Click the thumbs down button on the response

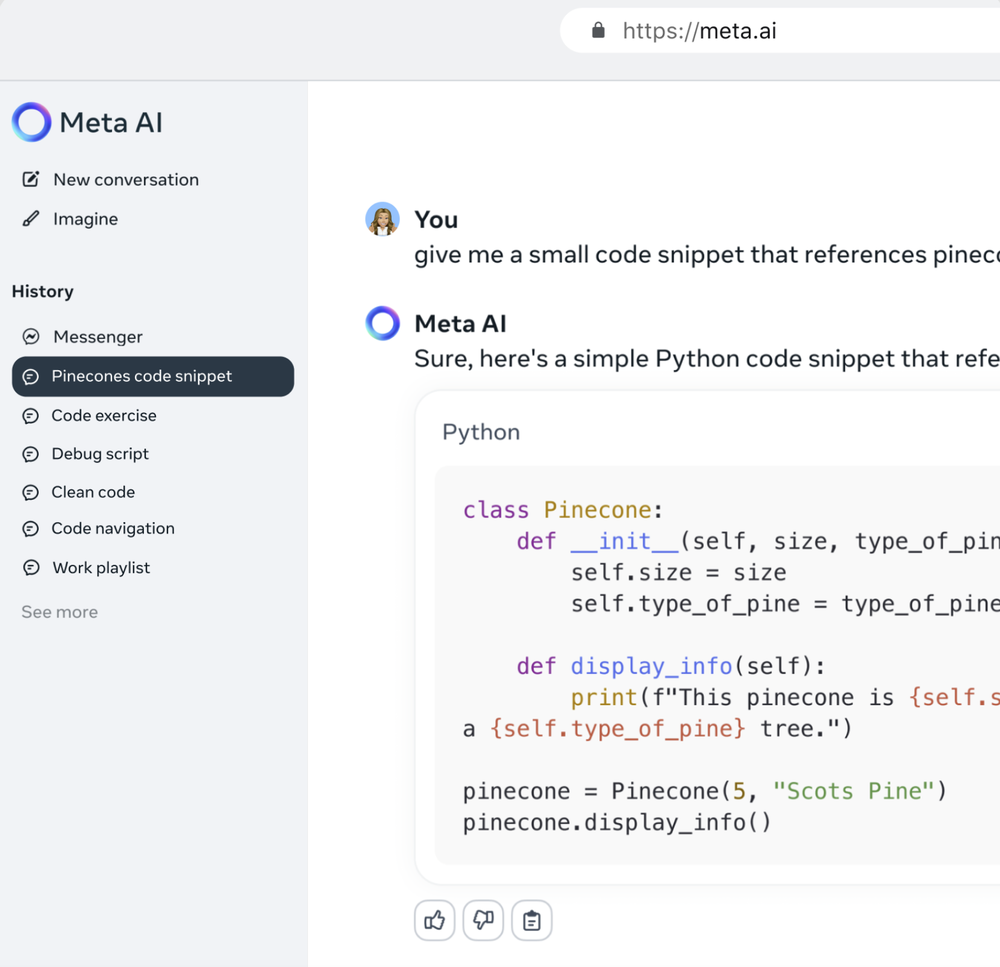coord(483,920)
